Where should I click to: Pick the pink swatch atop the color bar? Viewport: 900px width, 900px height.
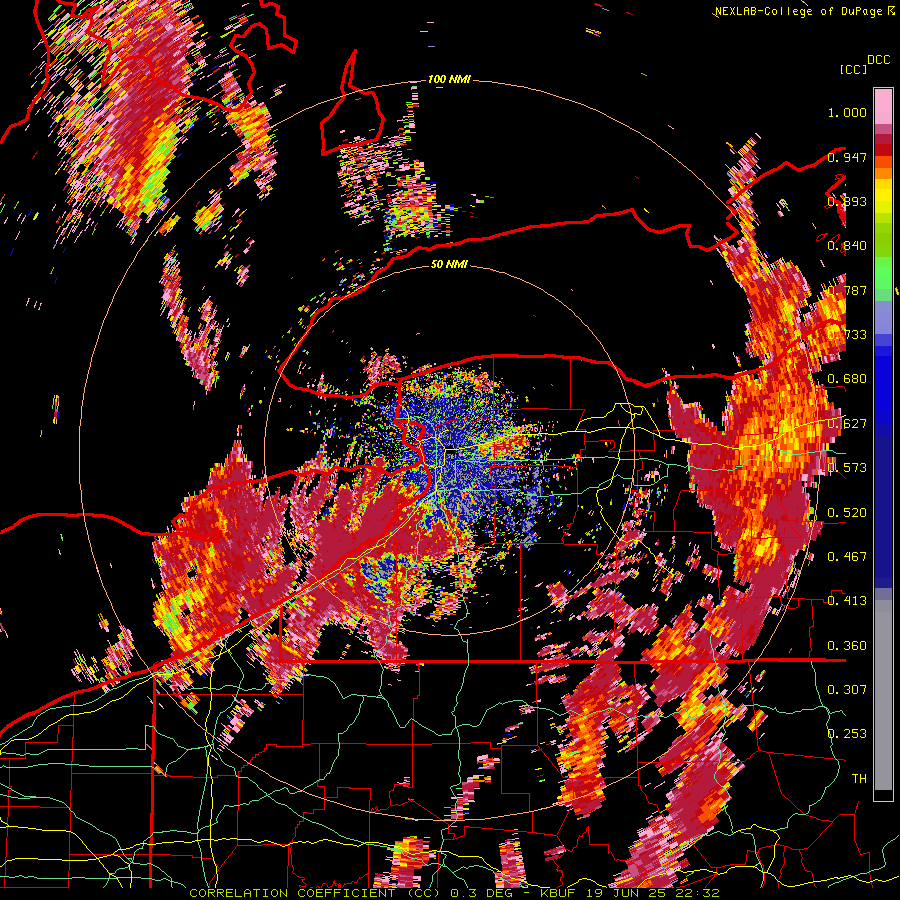click(883, 107)
